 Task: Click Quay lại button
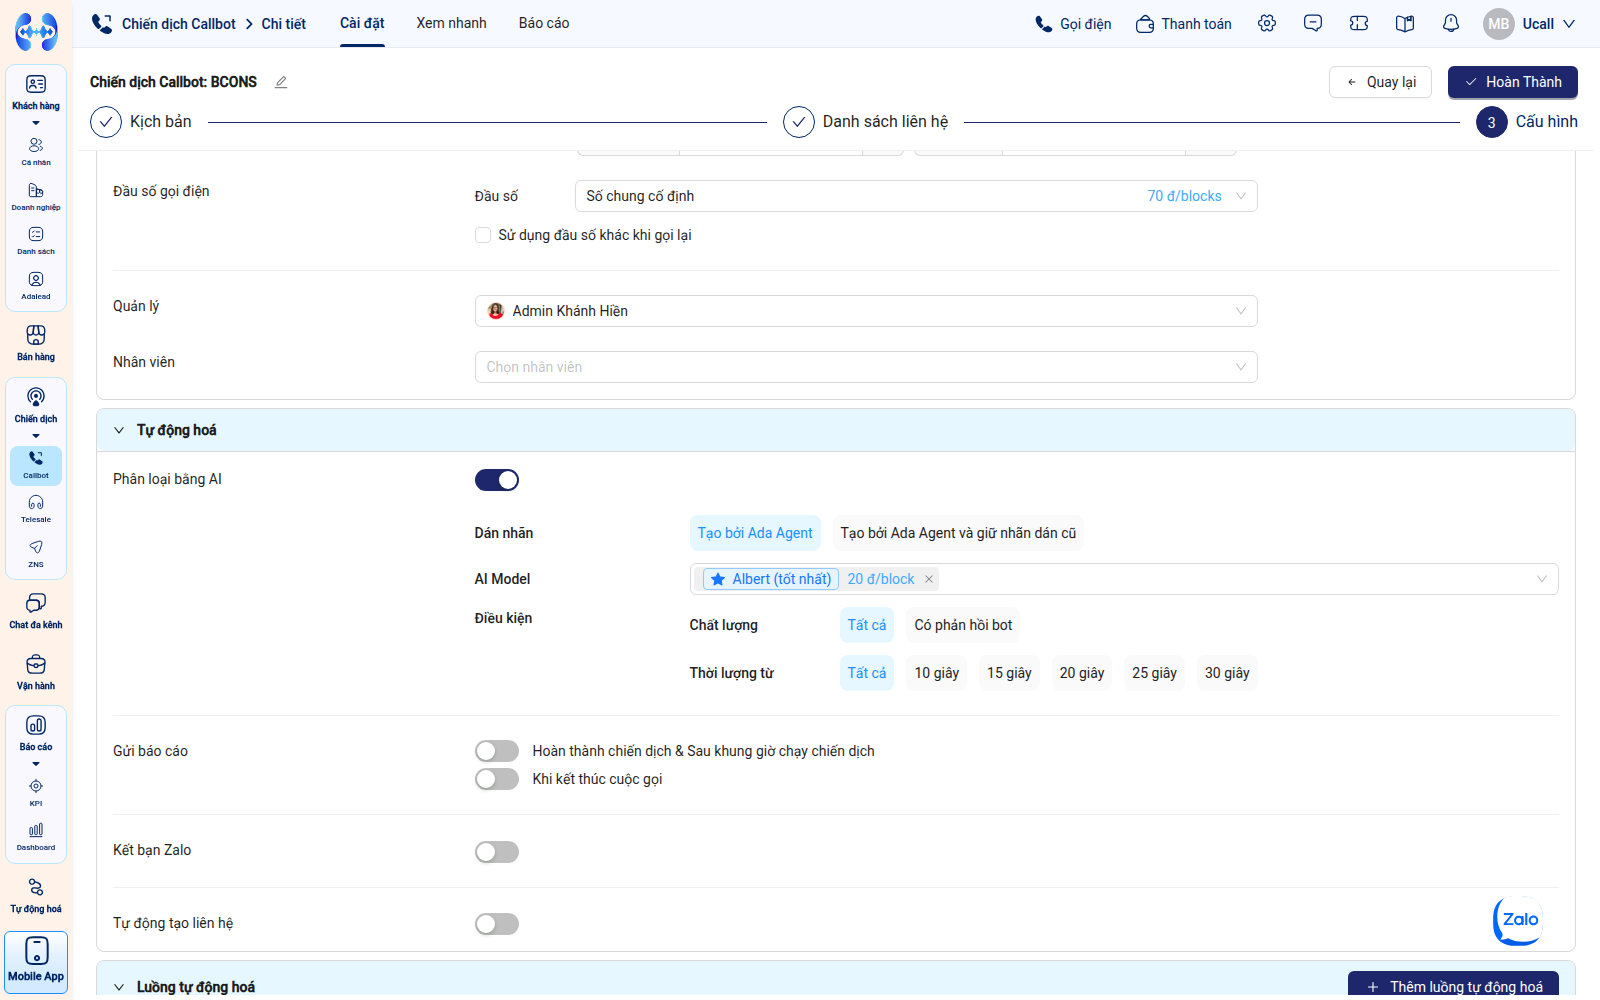tap(1380, 82)
